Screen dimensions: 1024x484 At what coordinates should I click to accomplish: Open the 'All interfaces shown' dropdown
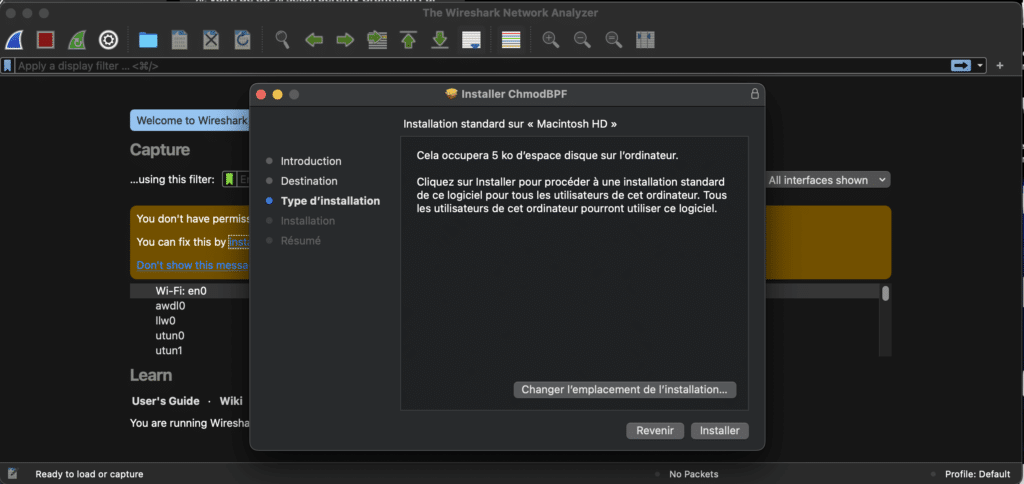(x=827, y=180)
